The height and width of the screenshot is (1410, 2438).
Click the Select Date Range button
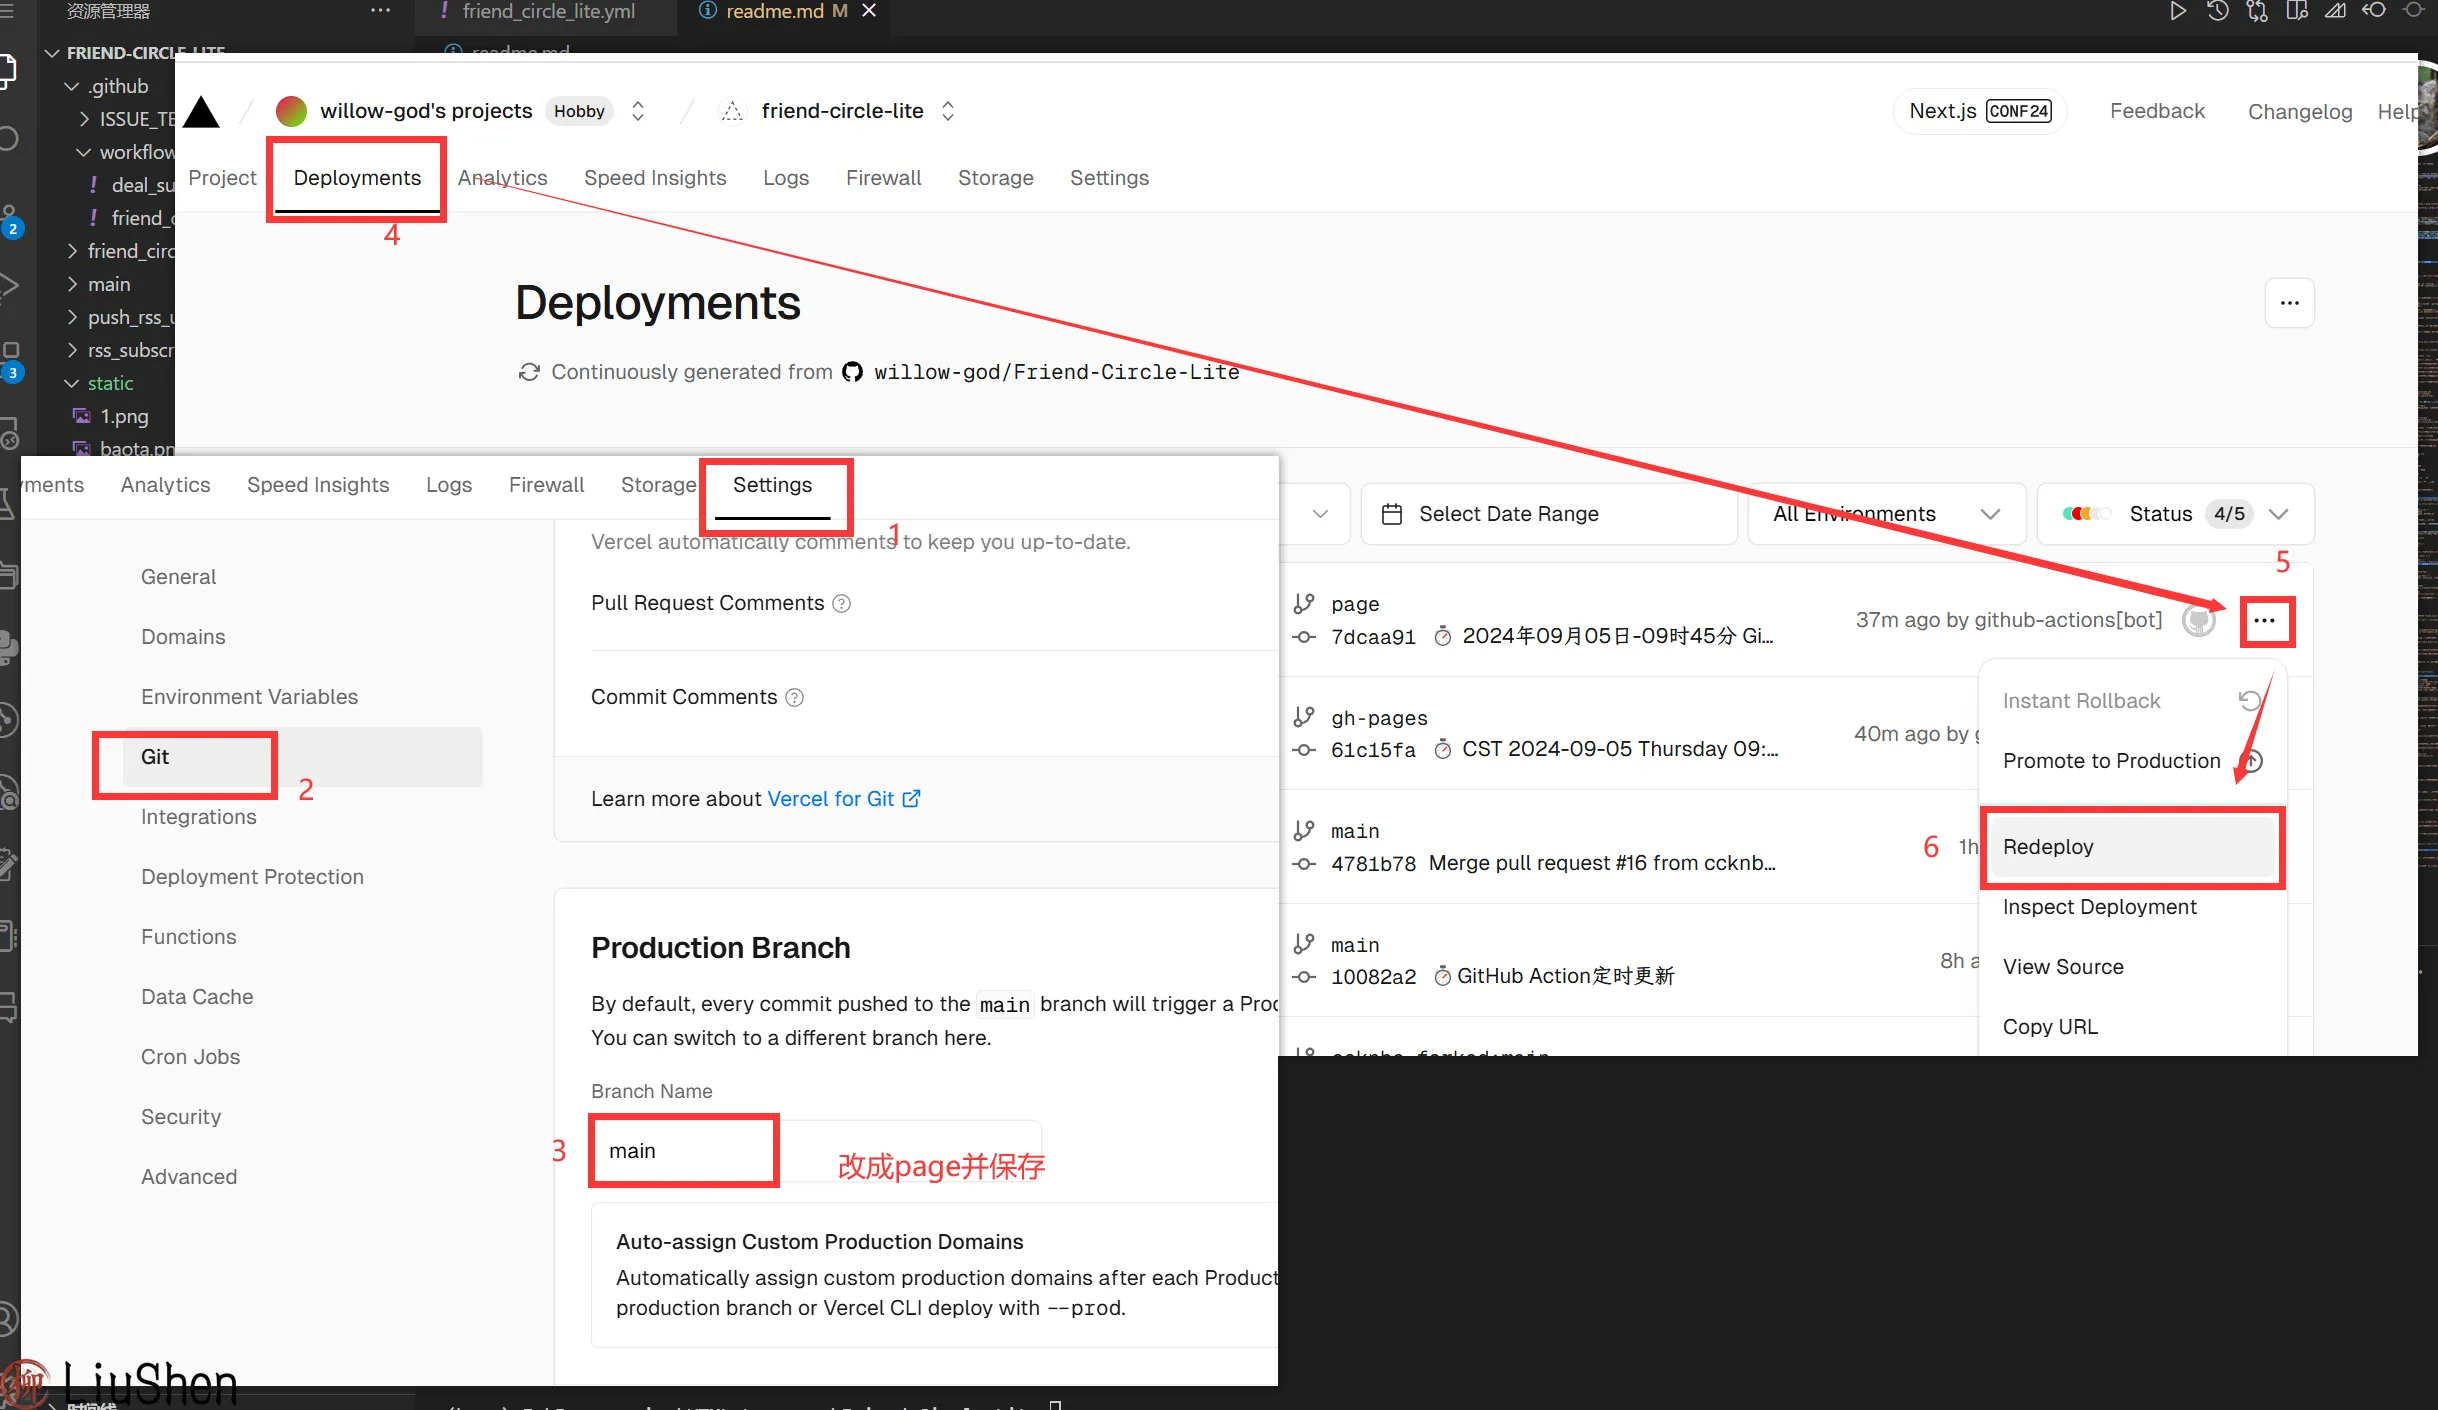click(x=1548, y=514)
